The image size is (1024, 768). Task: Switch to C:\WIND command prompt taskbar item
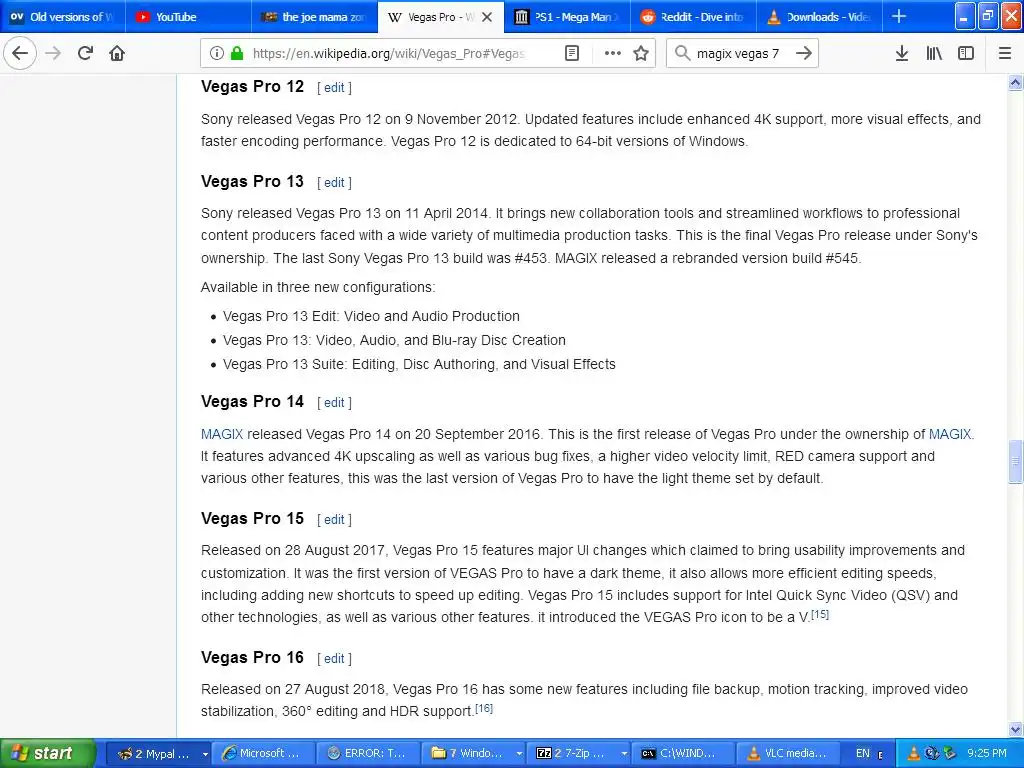point(682,753)
